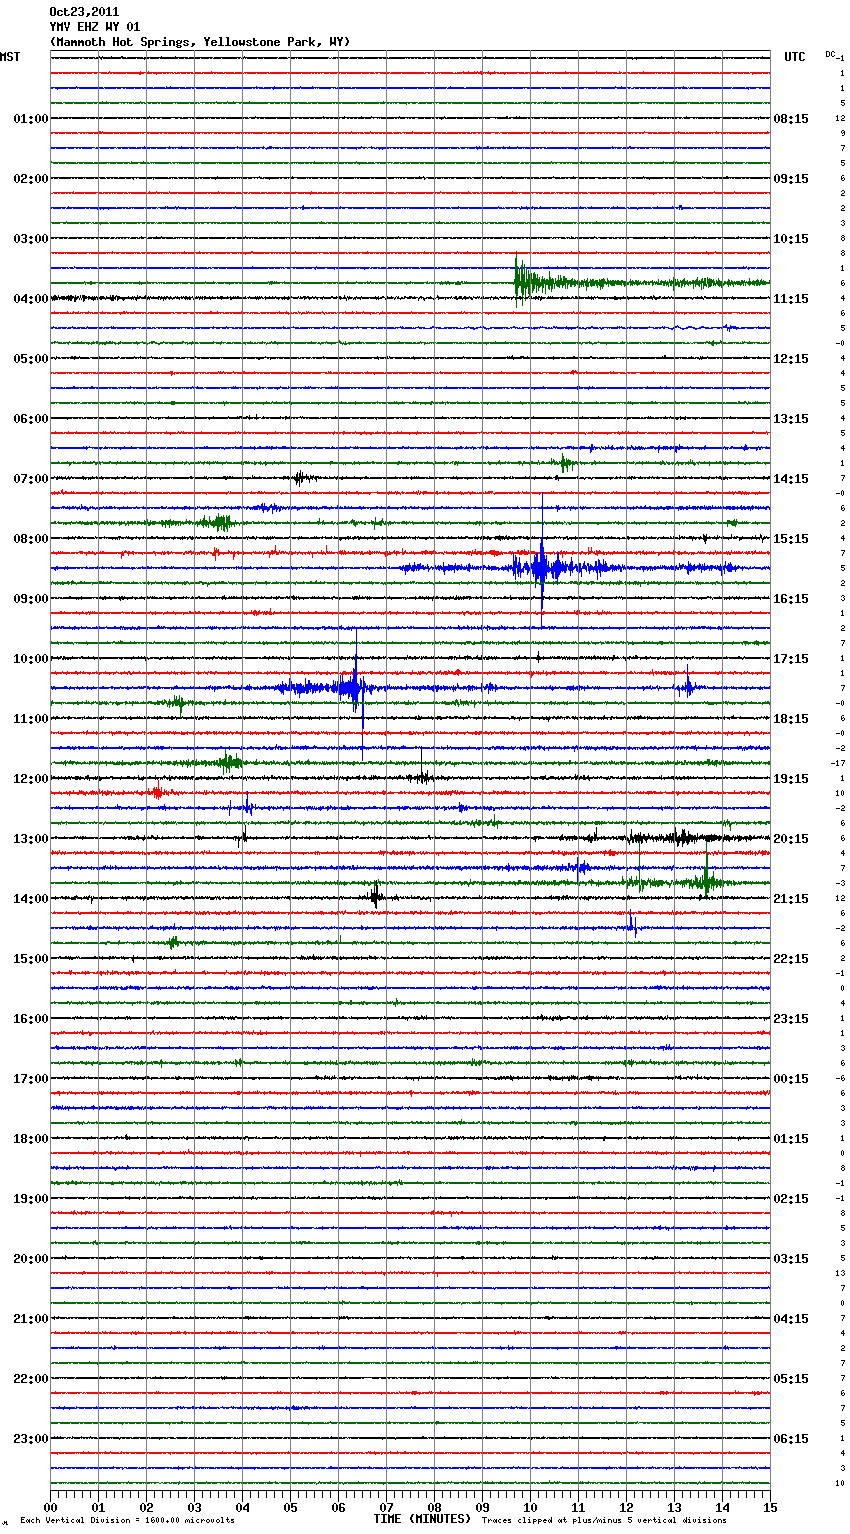This screenshot has width=850, height=1534.
Task: Select the 14:00 MST time label
Action: pyautogui.click(x=30, y=898)
